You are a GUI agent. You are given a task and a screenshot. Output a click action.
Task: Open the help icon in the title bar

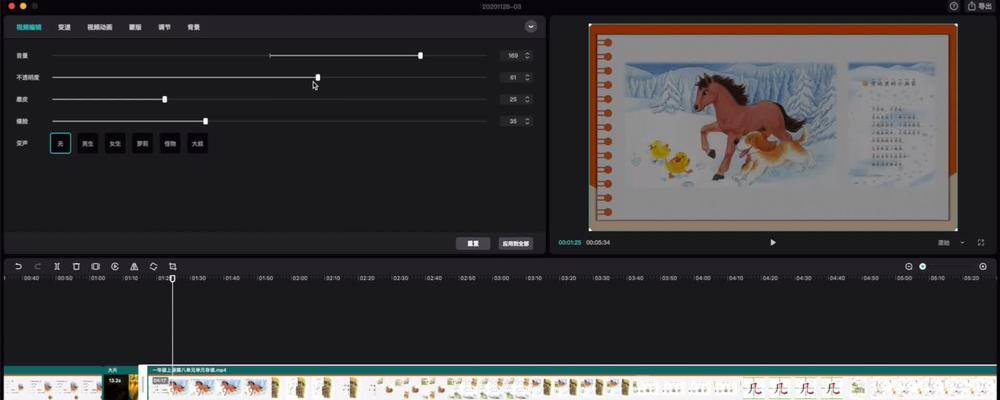953,6
